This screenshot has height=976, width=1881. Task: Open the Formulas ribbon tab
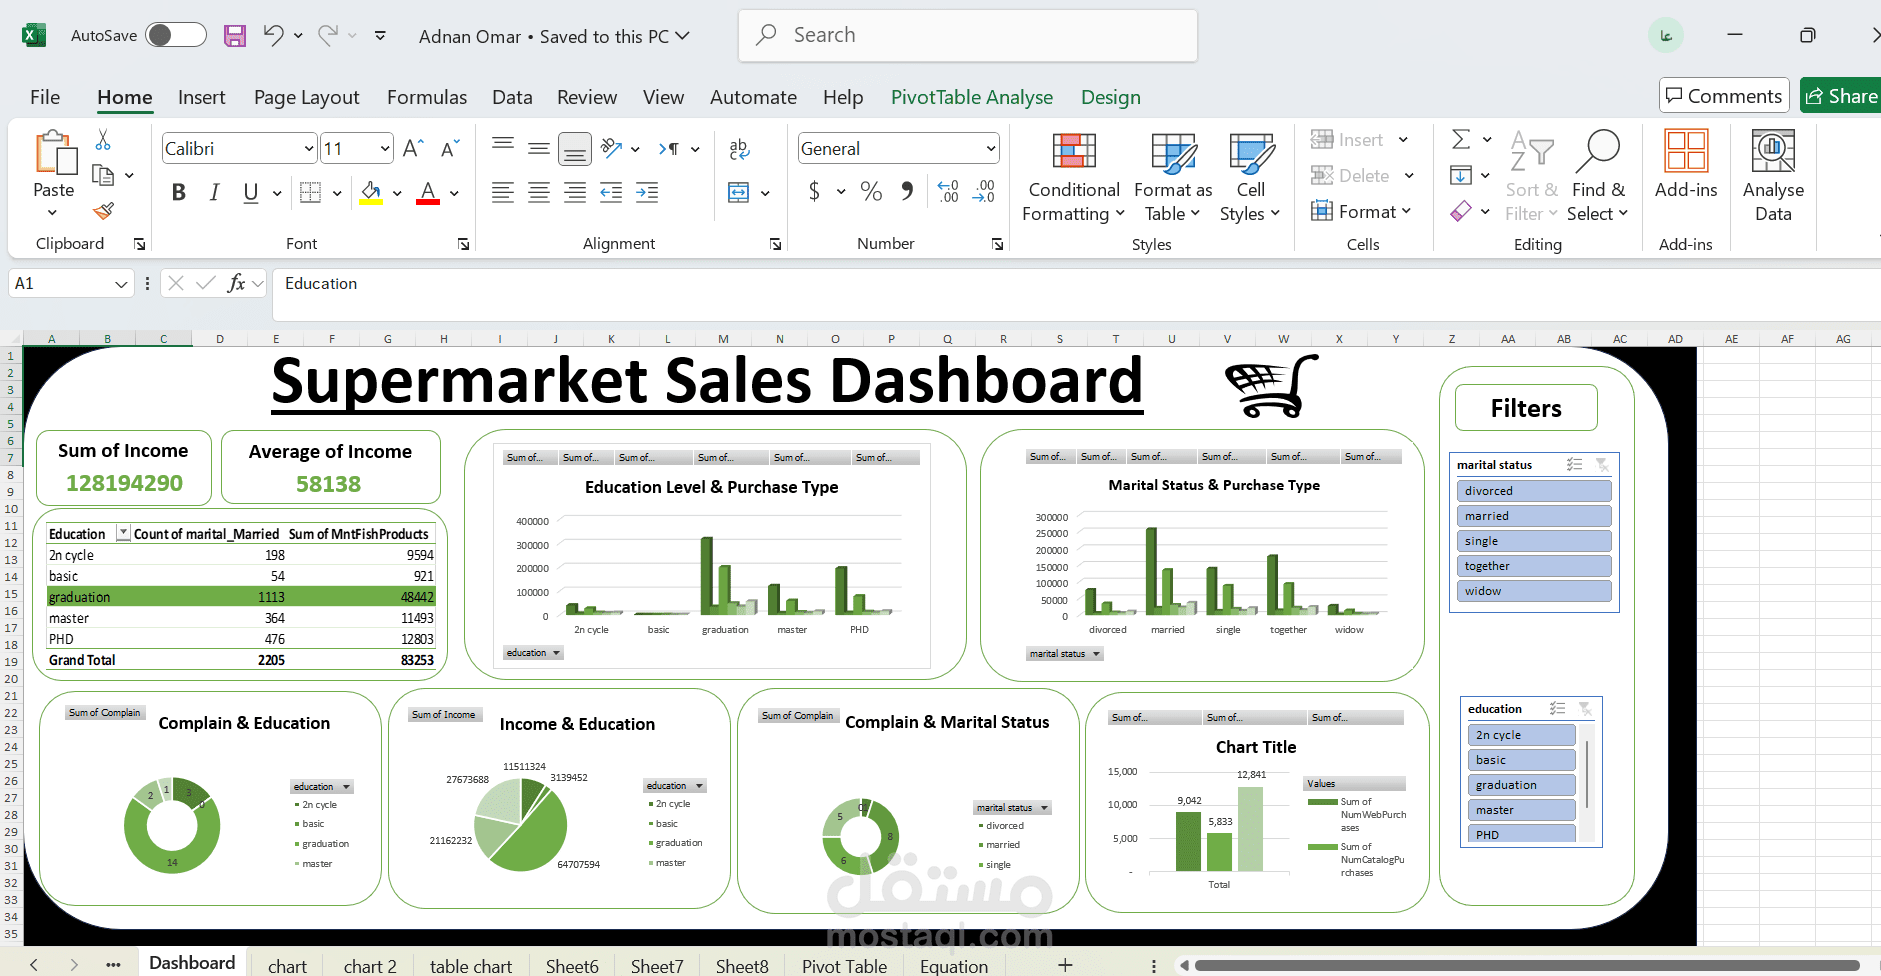click(427, 97)
